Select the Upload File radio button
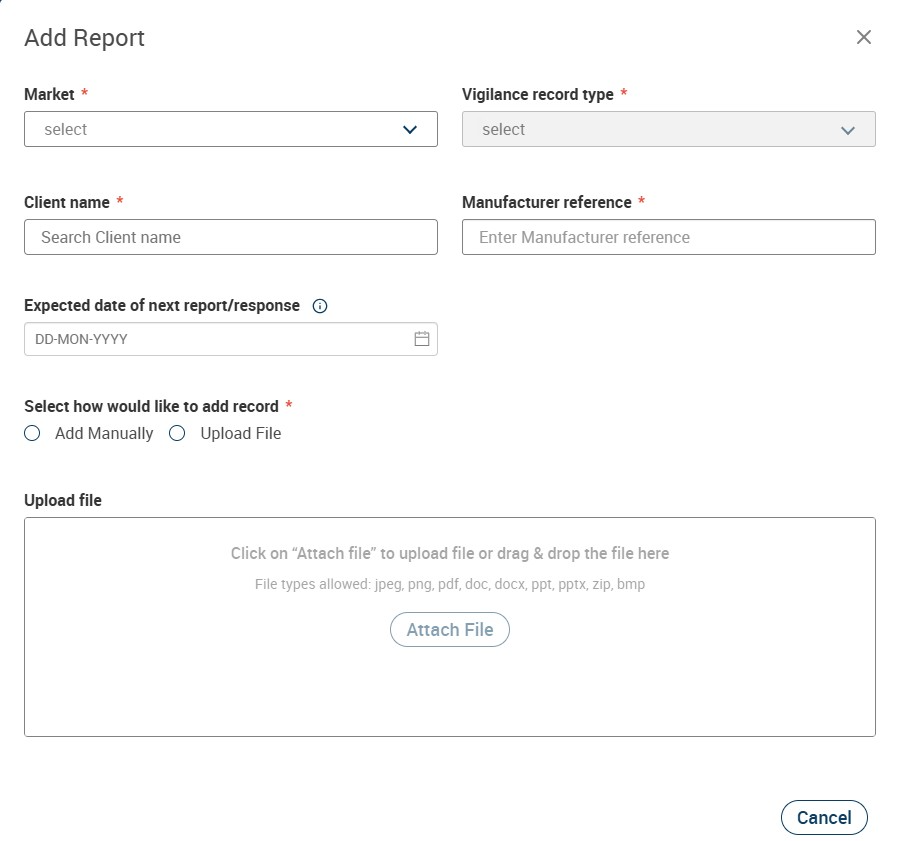 [177, 433]
